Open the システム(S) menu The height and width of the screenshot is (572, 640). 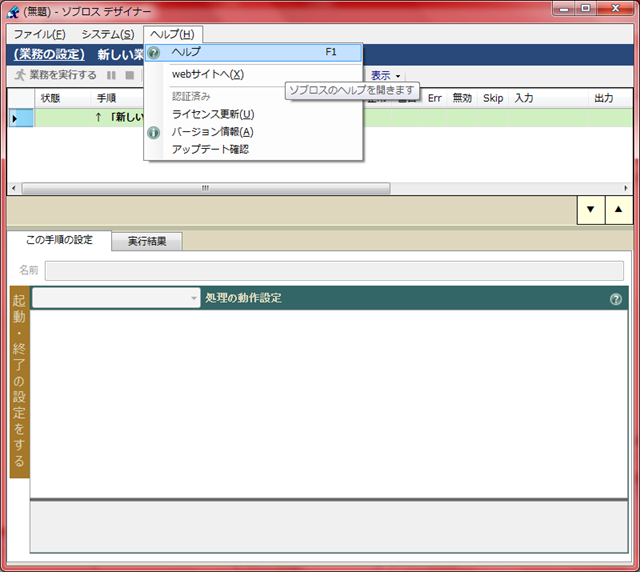coord(108,34)
